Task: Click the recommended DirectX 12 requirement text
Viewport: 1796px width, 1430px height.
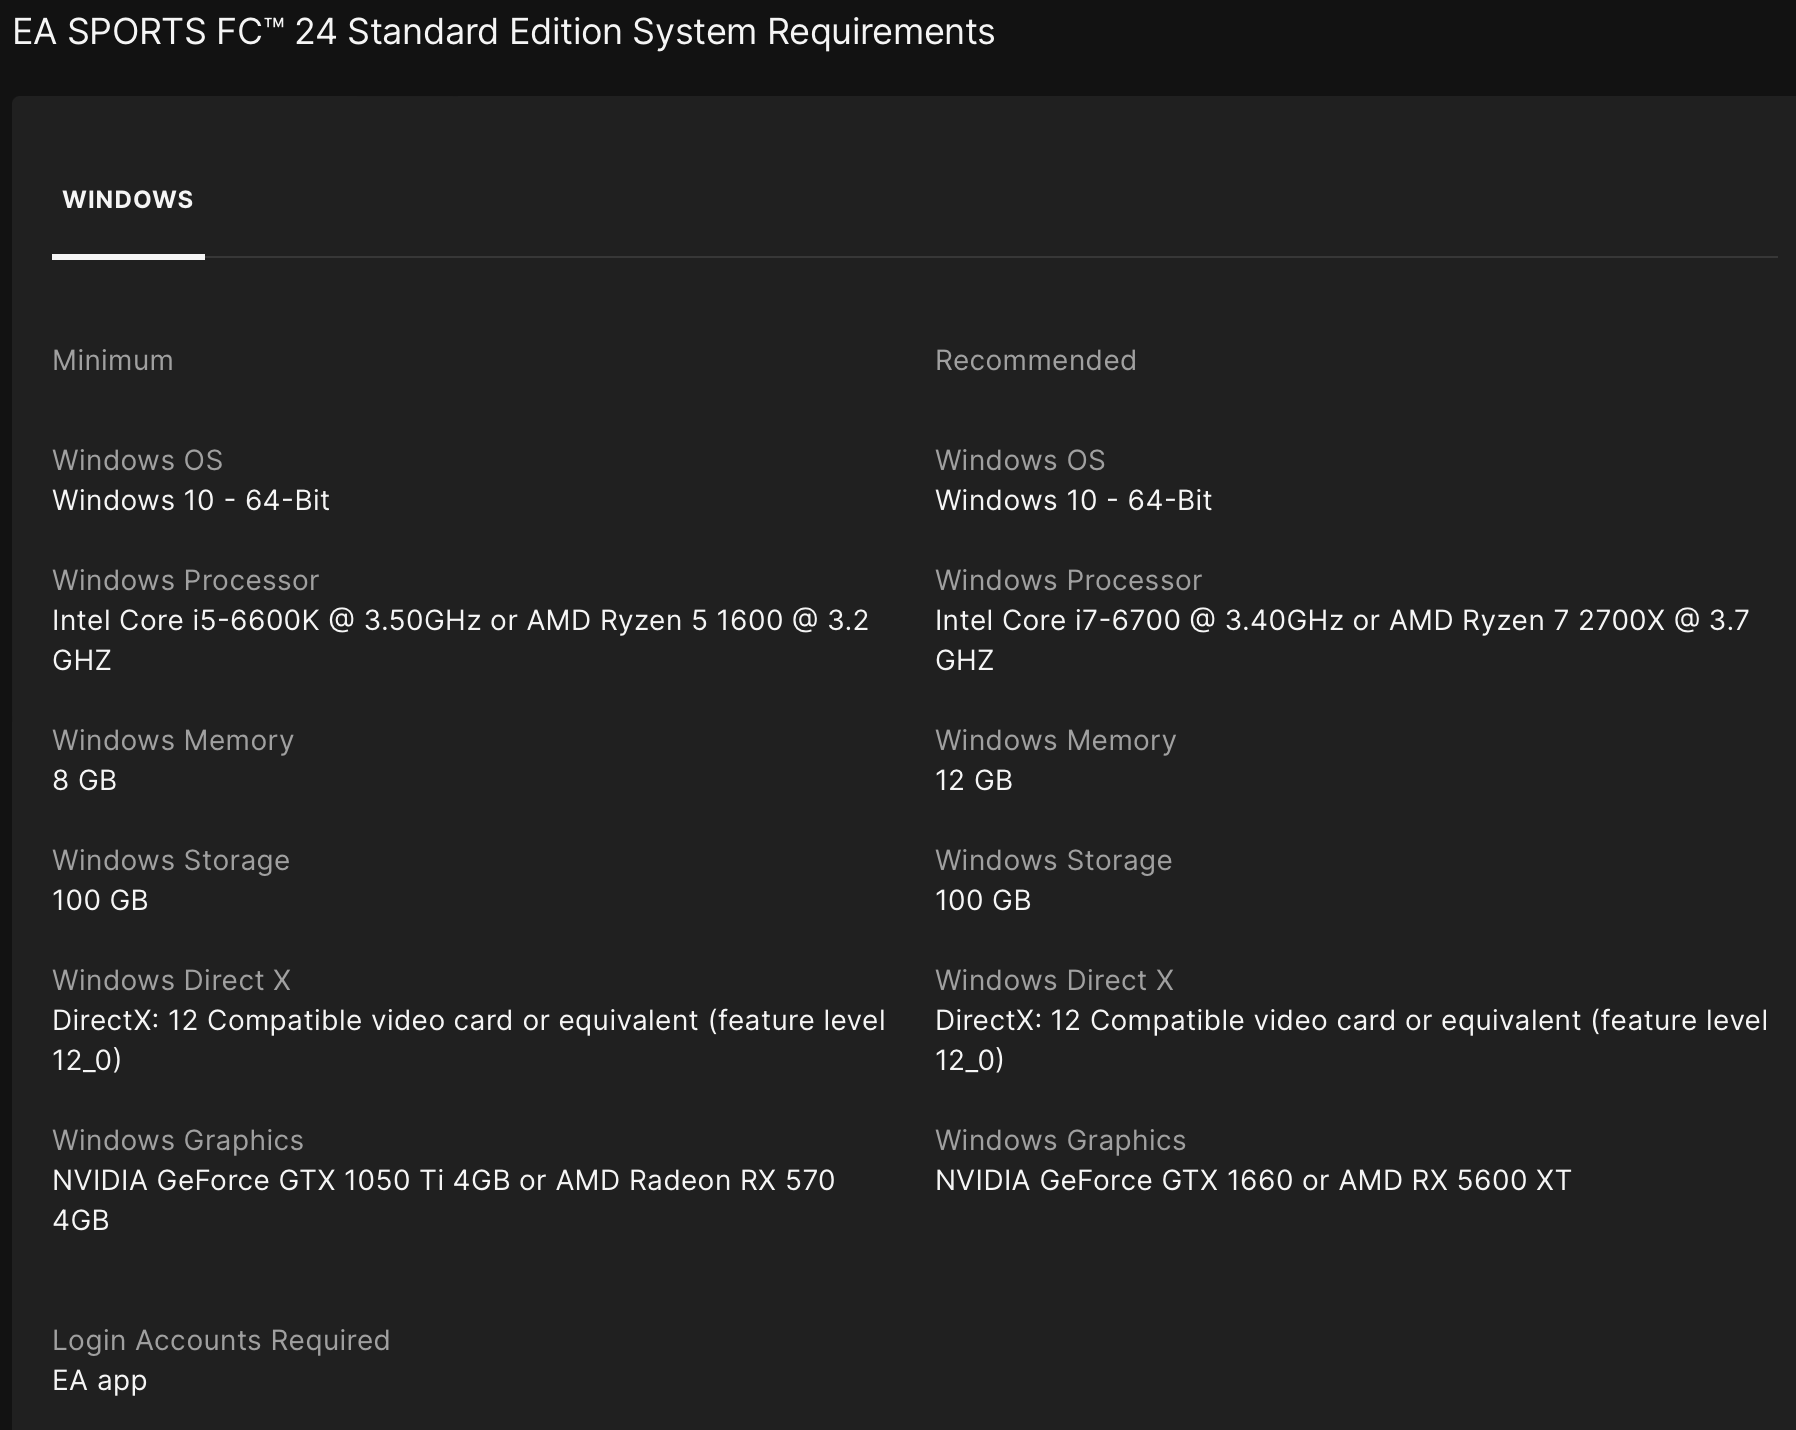Action: click(x=1351, y=1021)
